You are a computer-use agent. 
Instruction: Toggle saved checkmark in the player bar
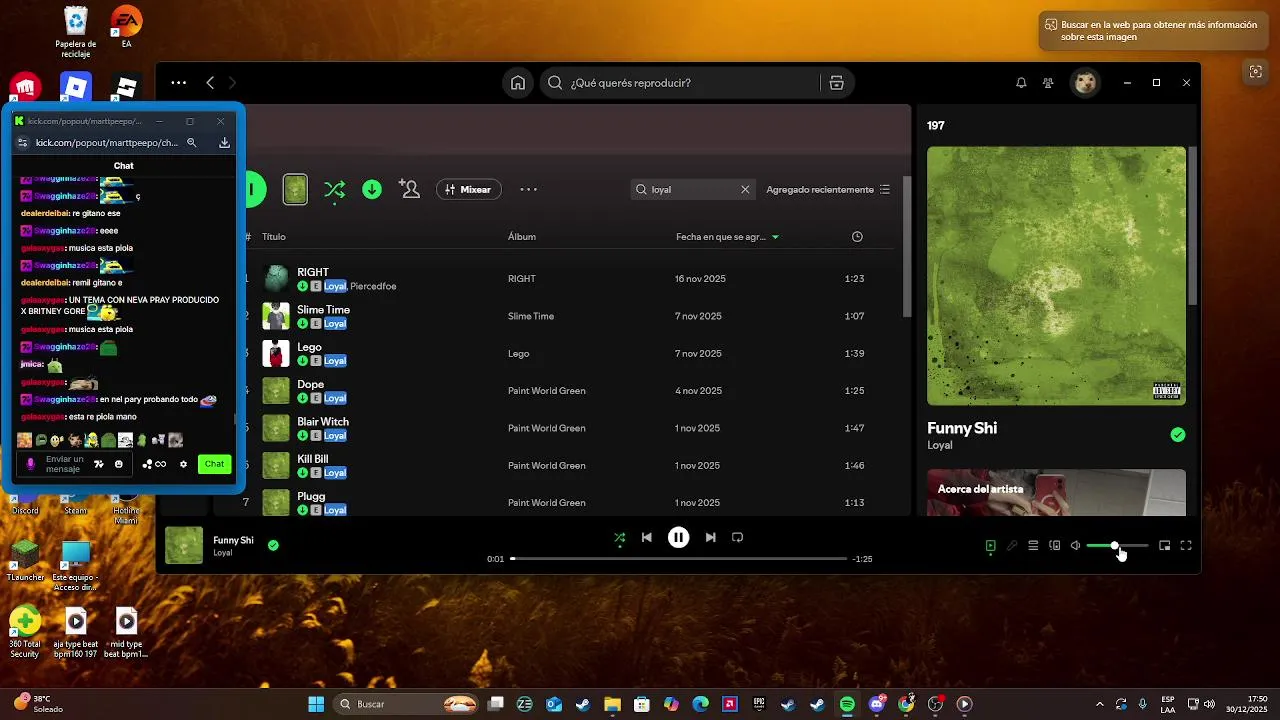(x=273, y=545)
